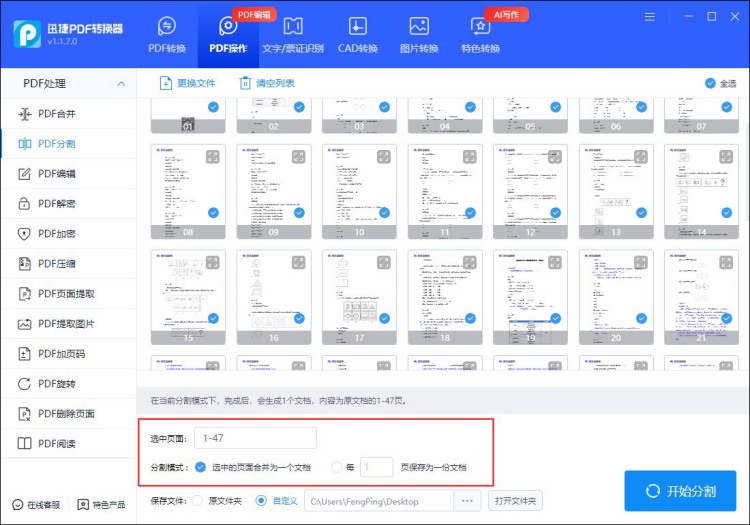Select 原文件夹 as save location
This screenshot has height=525, width=750.
pos(197,501)
